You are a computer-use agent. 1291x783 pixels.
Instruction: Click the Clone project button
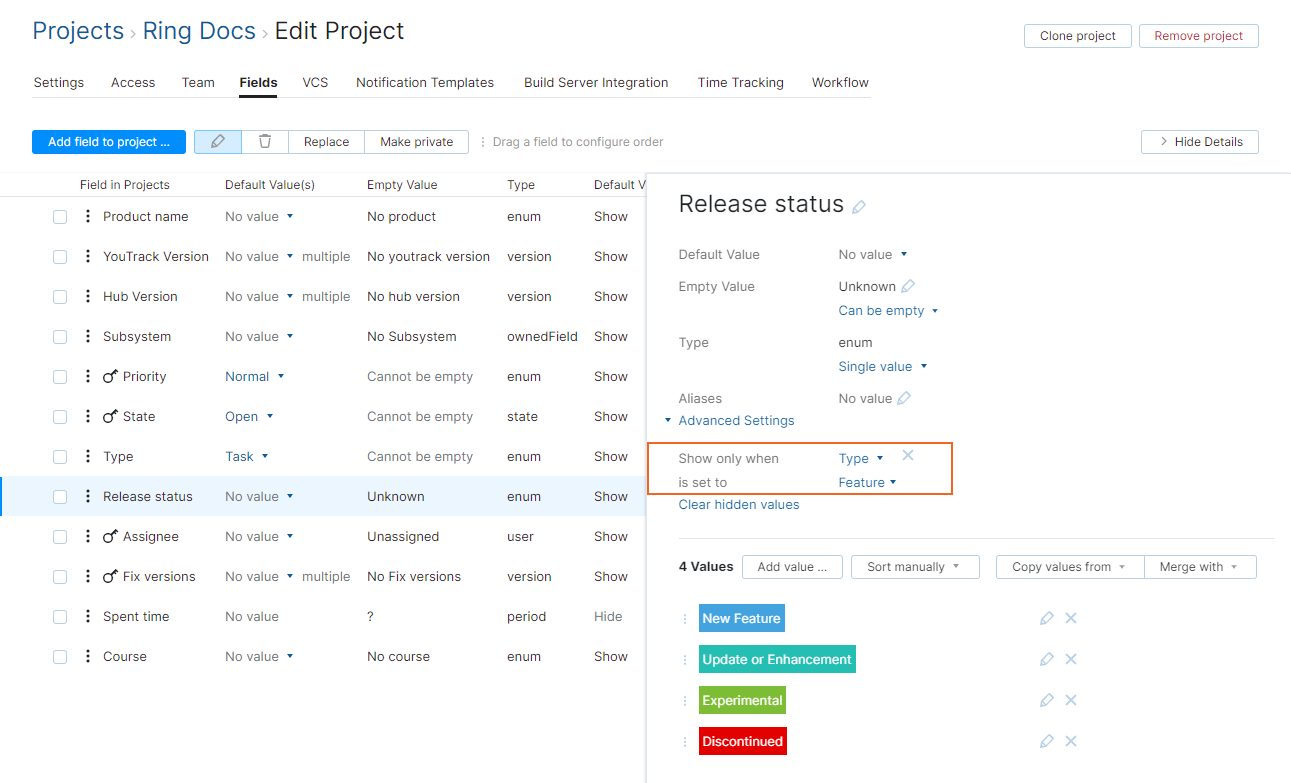tap(1077, 35)
